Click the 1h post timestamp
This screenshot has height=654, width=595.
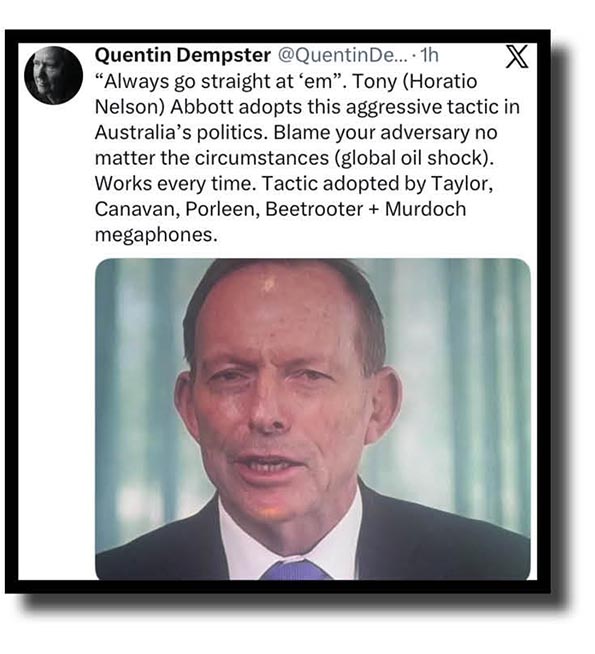point(429,55)
